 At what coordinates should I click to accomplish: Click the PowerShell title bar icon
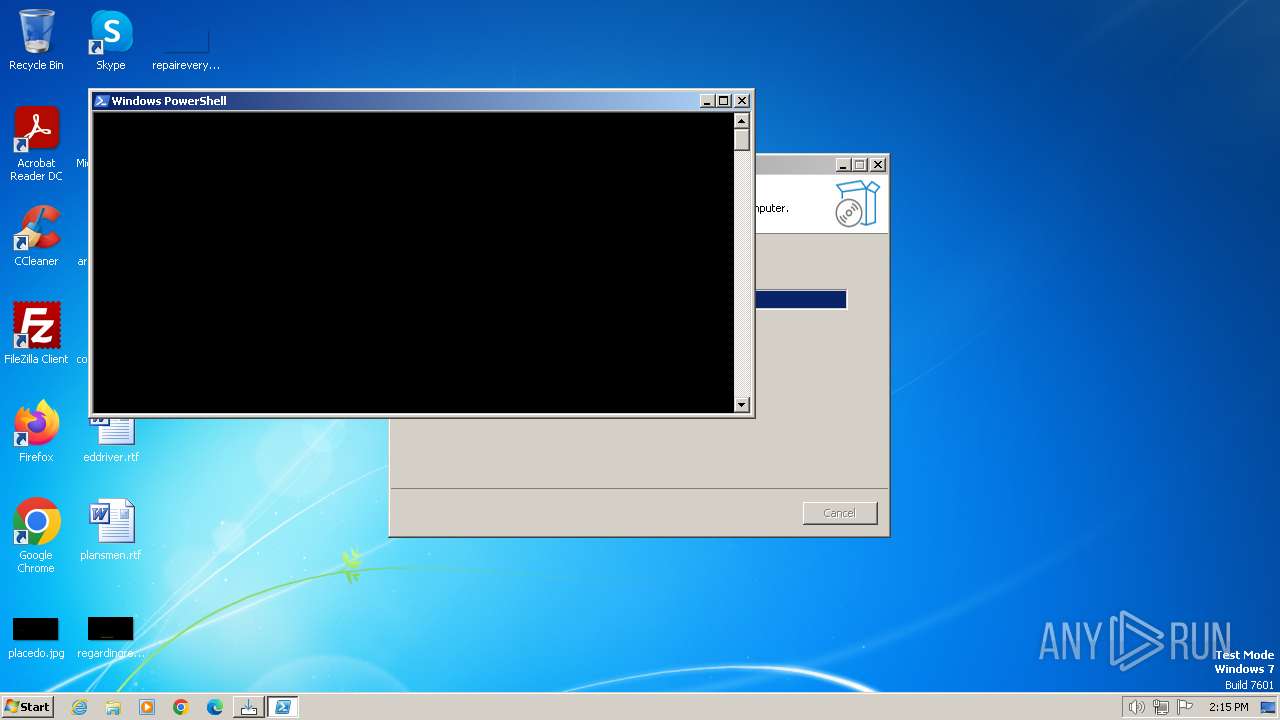coord(101,101)
